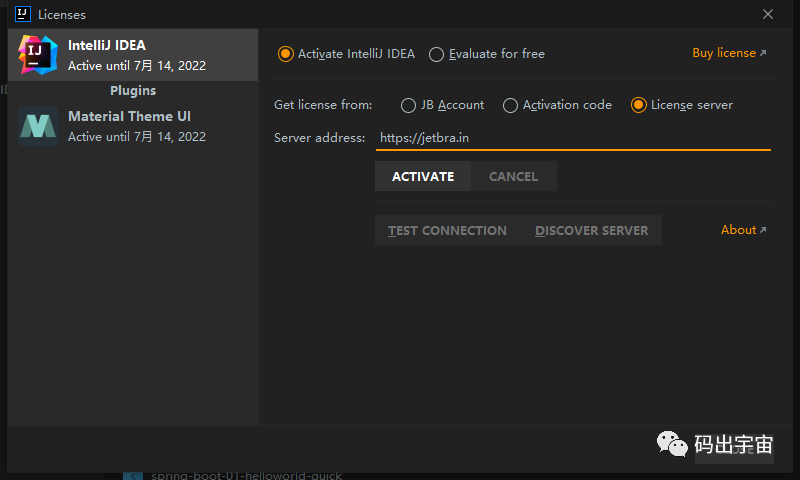Select JB Account license source
800x480 pixels.
pyautogui.click(x=409, y=105)
